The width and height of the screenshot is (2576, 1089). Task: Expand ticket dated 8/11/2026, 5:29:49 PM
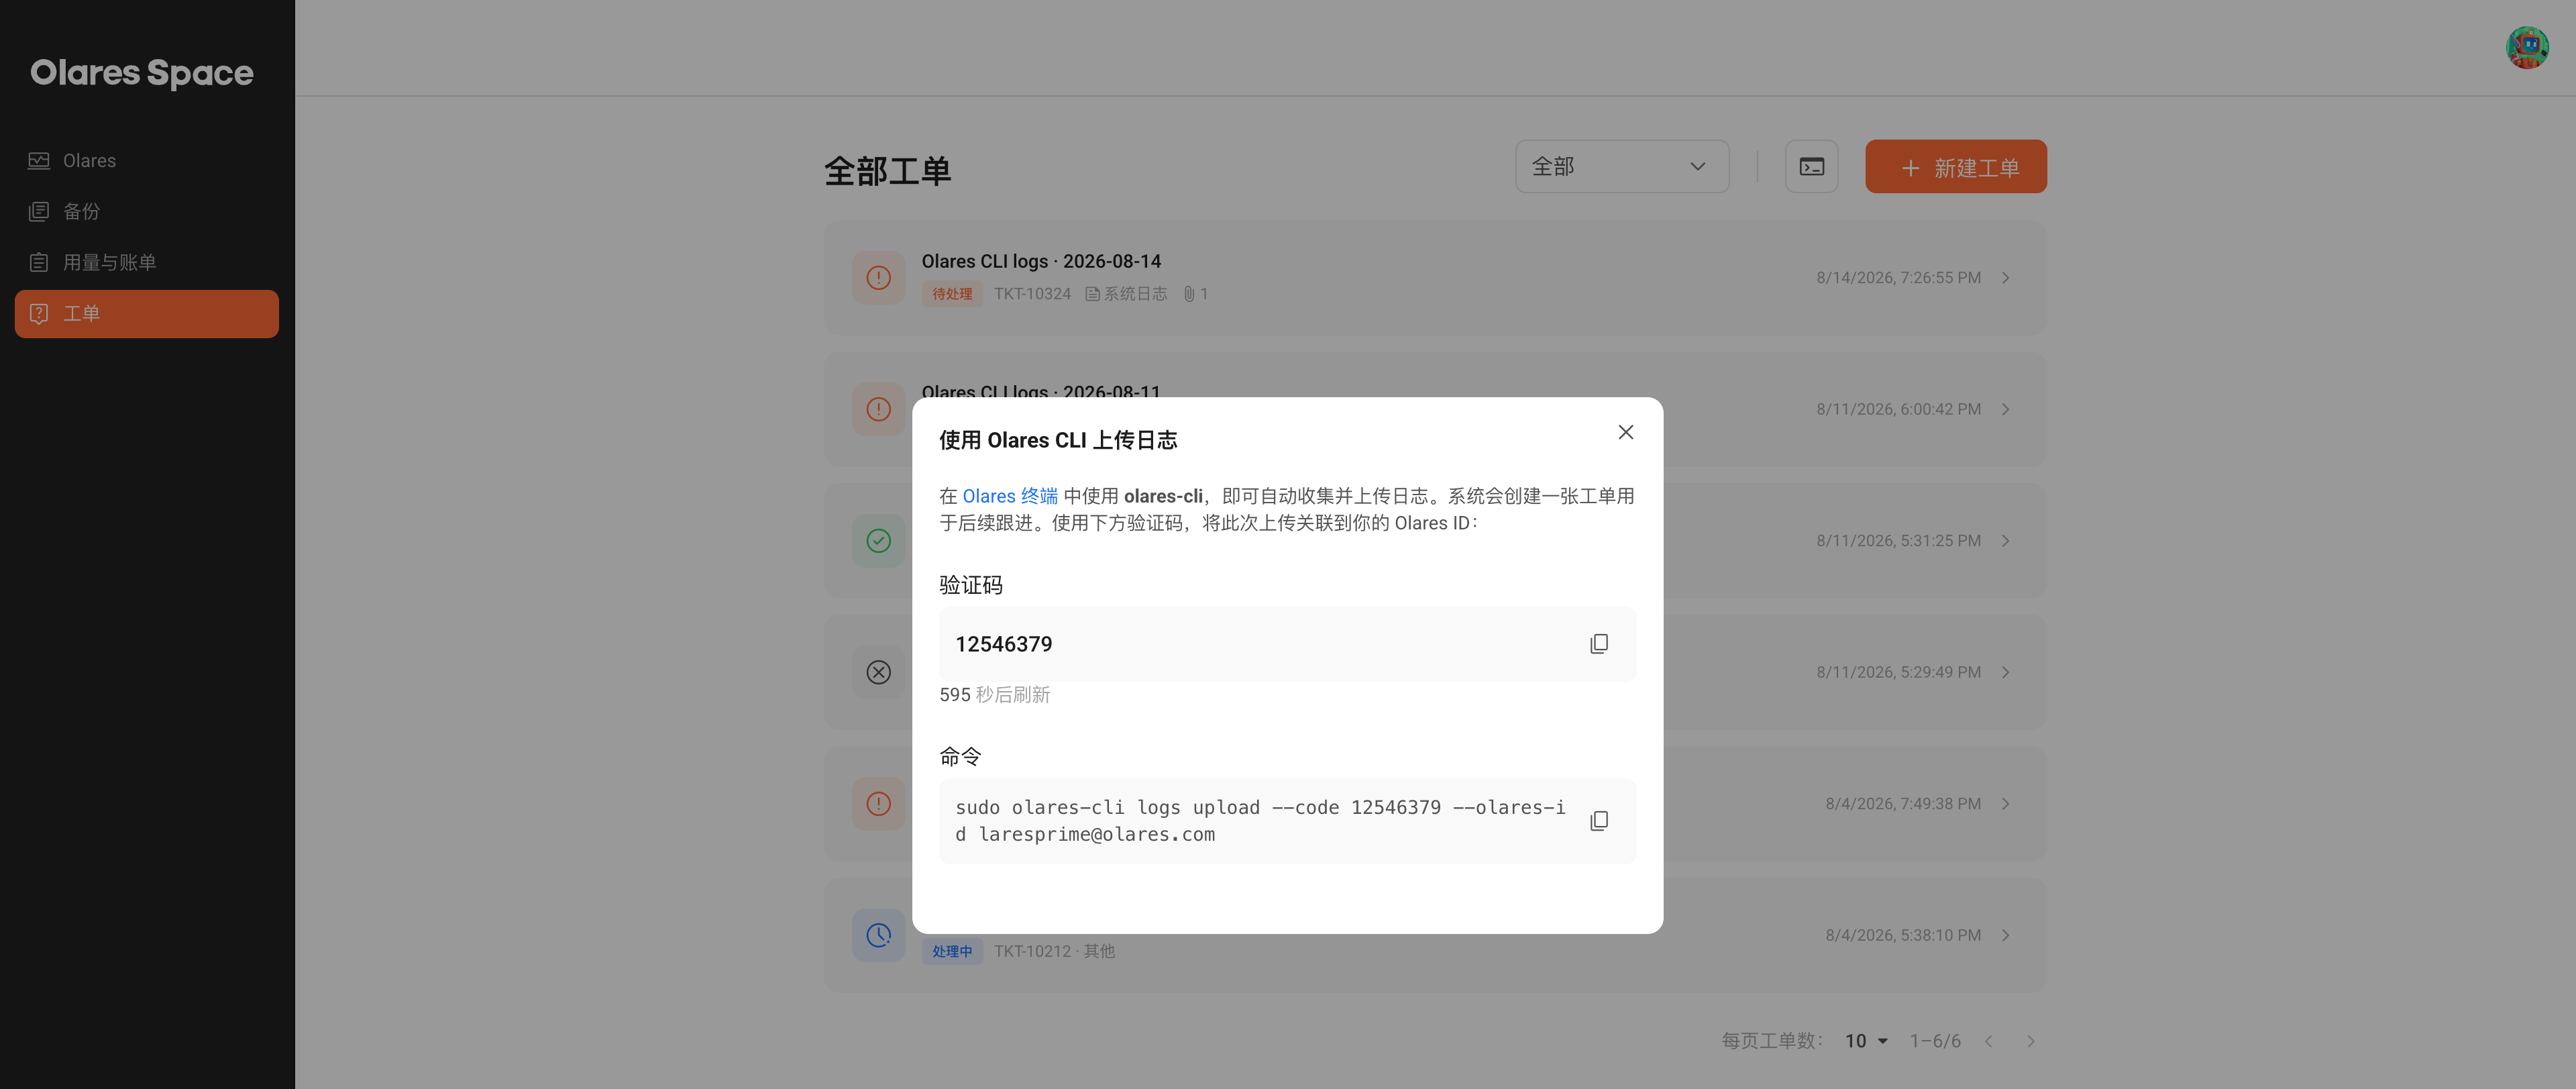tap(2006, 672)
